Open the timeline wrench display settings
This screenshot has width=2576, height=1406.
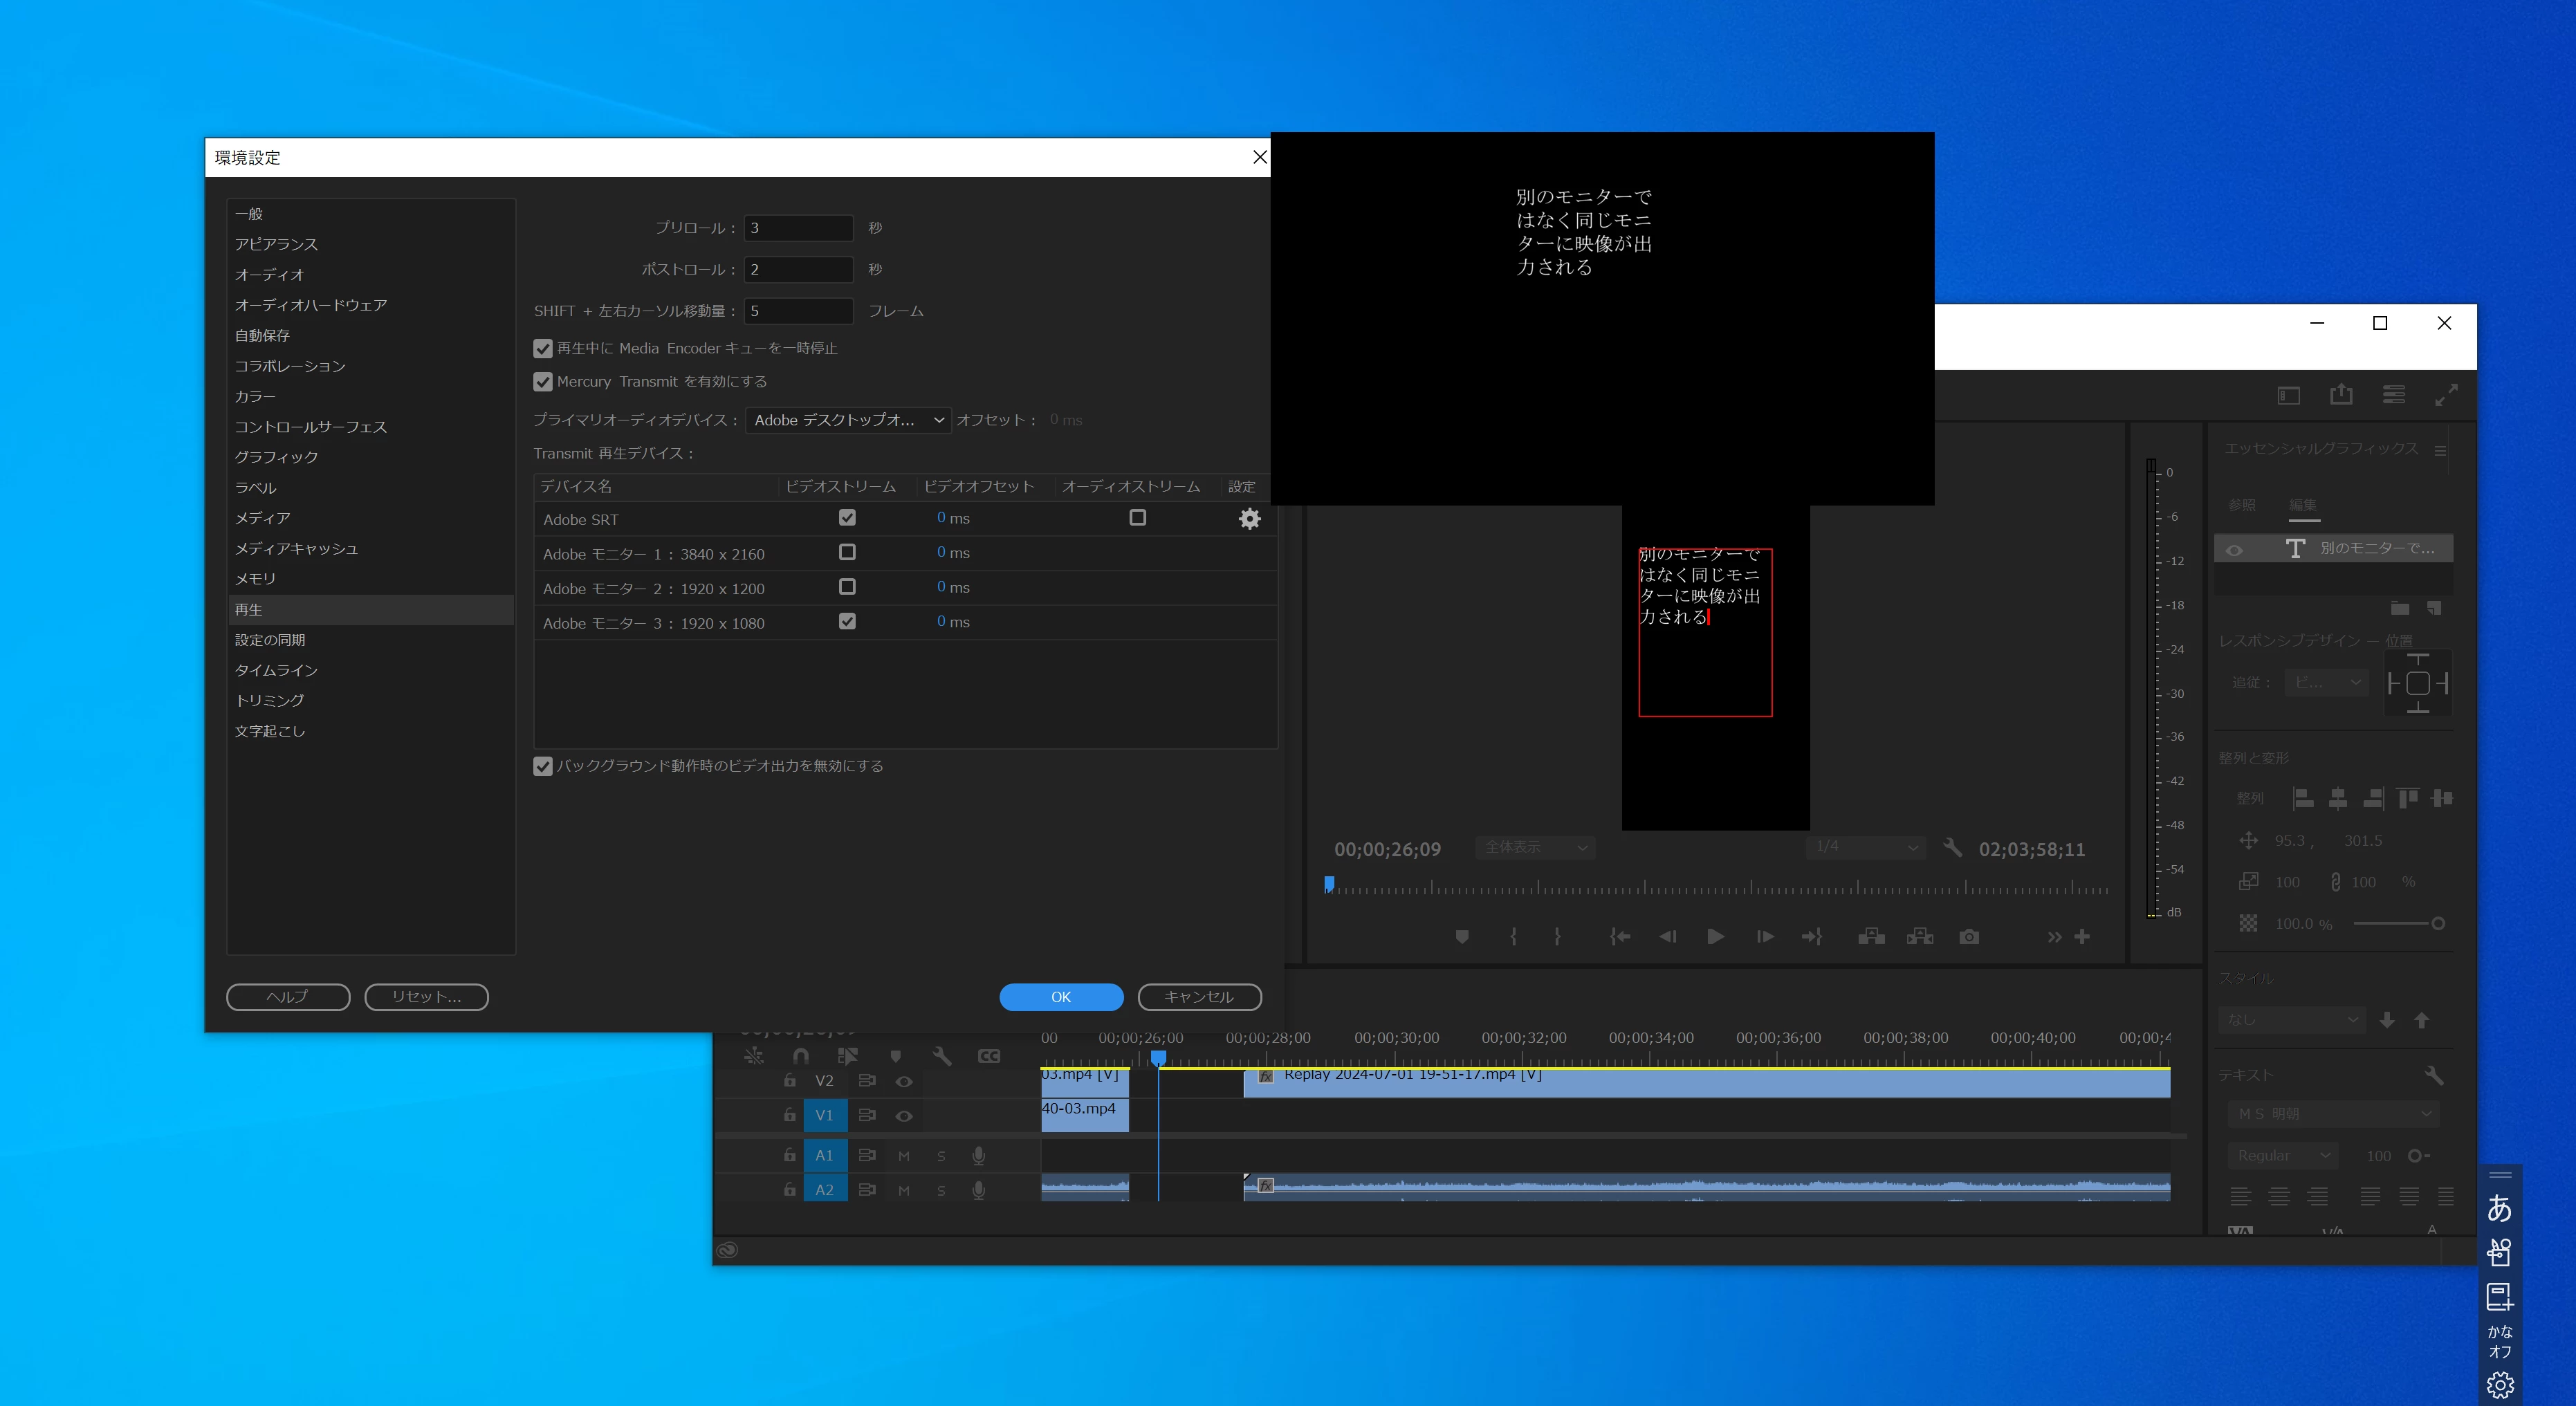pyautogui.click(x=941, y=1056)
